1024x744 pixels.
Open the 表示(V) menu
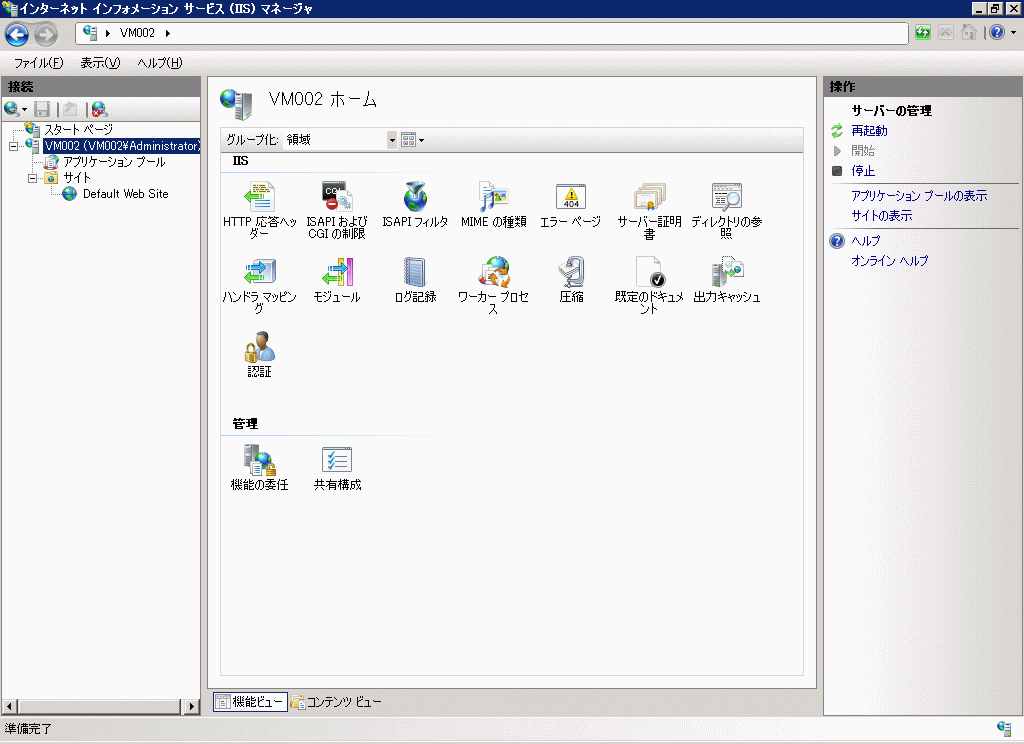100,63
